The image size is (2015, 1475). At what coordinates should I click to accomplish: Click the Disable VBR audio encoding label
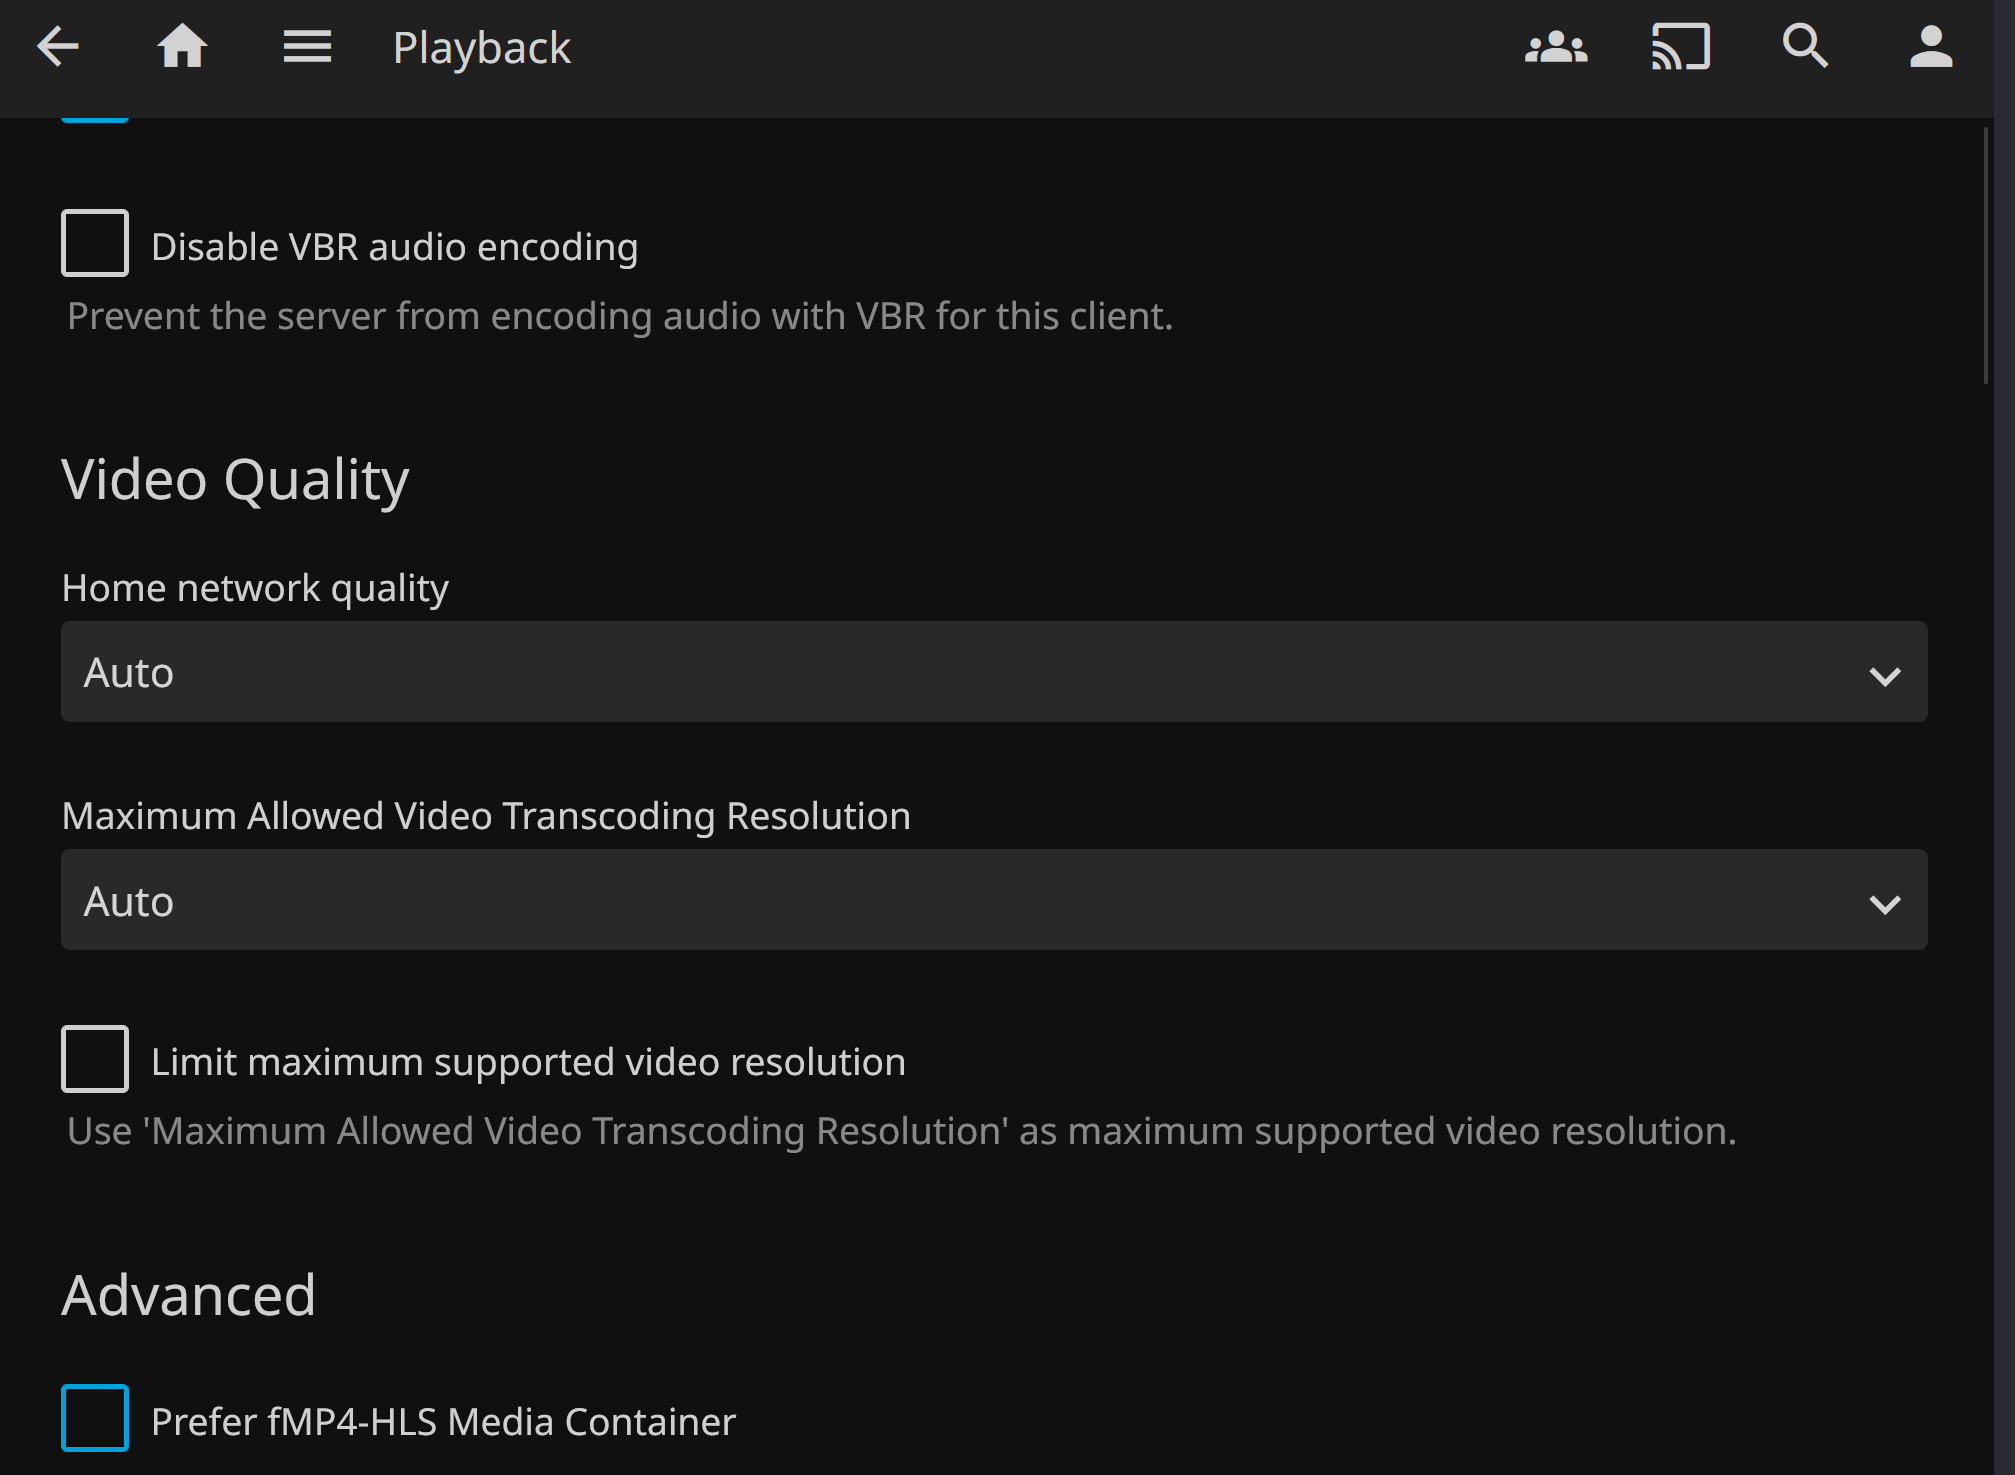click(394, 247)
